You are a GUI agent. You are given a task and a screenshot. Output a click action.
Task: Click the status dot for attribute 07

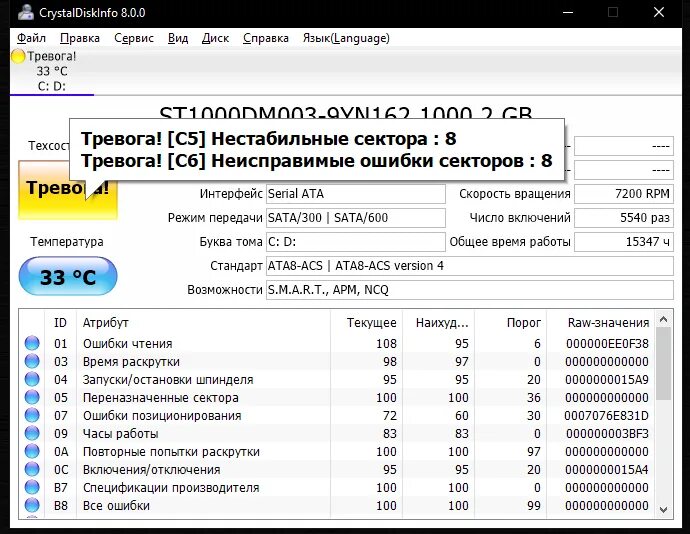point(32,415)
